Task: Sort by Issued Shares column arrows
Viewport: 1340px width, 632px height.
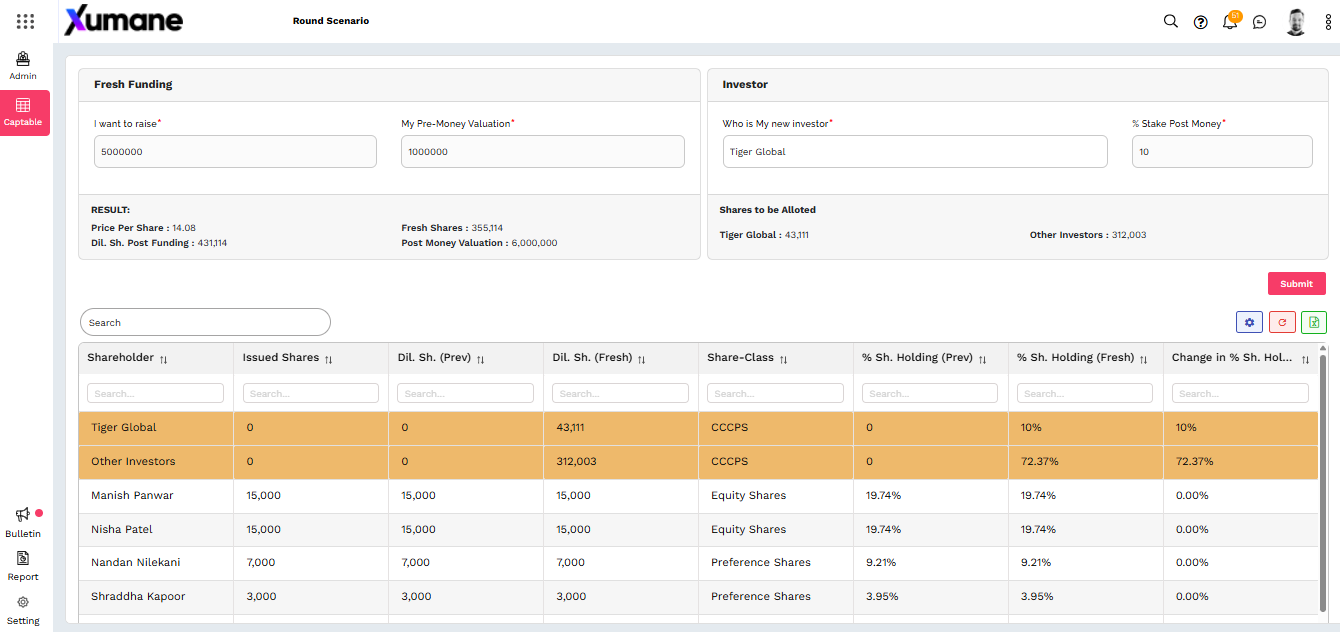Action: (328, 359)
